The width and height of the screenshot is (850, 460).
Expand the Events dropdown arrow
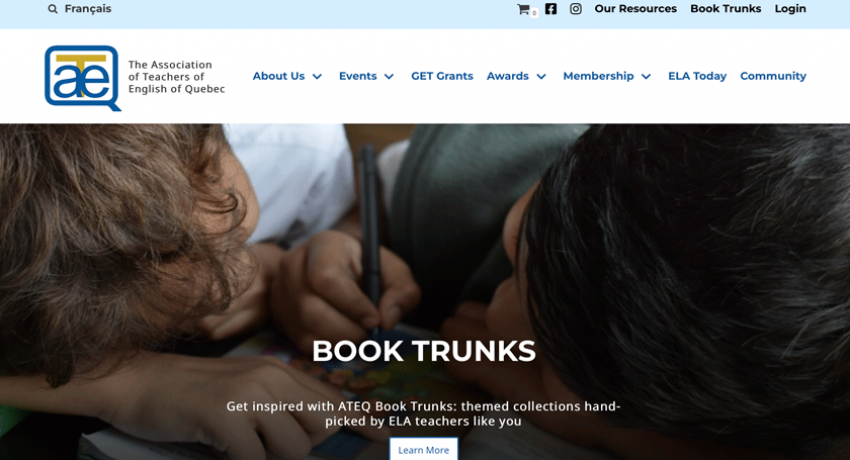point(389,76)
